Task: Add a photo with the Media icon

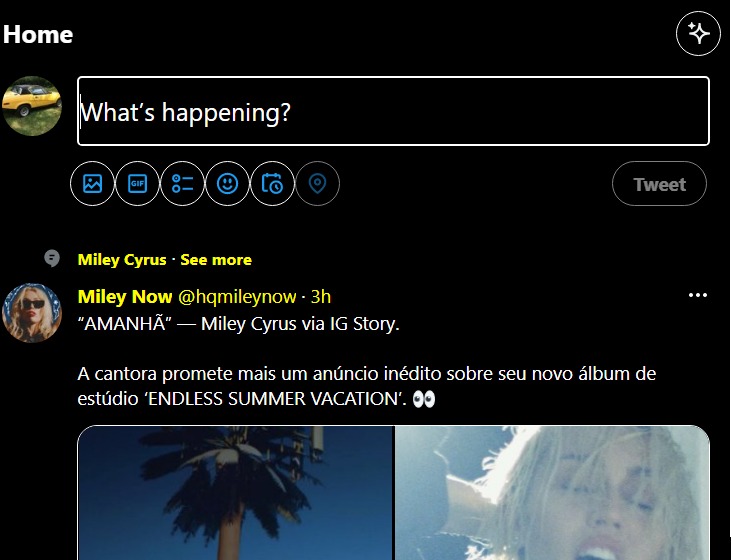Action: coord(92,183)
